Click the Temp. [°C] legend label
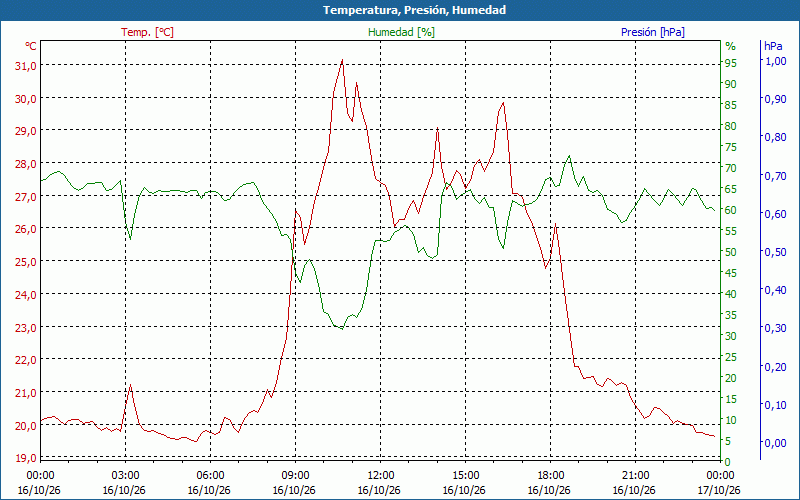The height and width of the screenshot is (500, 800). pyautogui.click(x=147, y=32)
